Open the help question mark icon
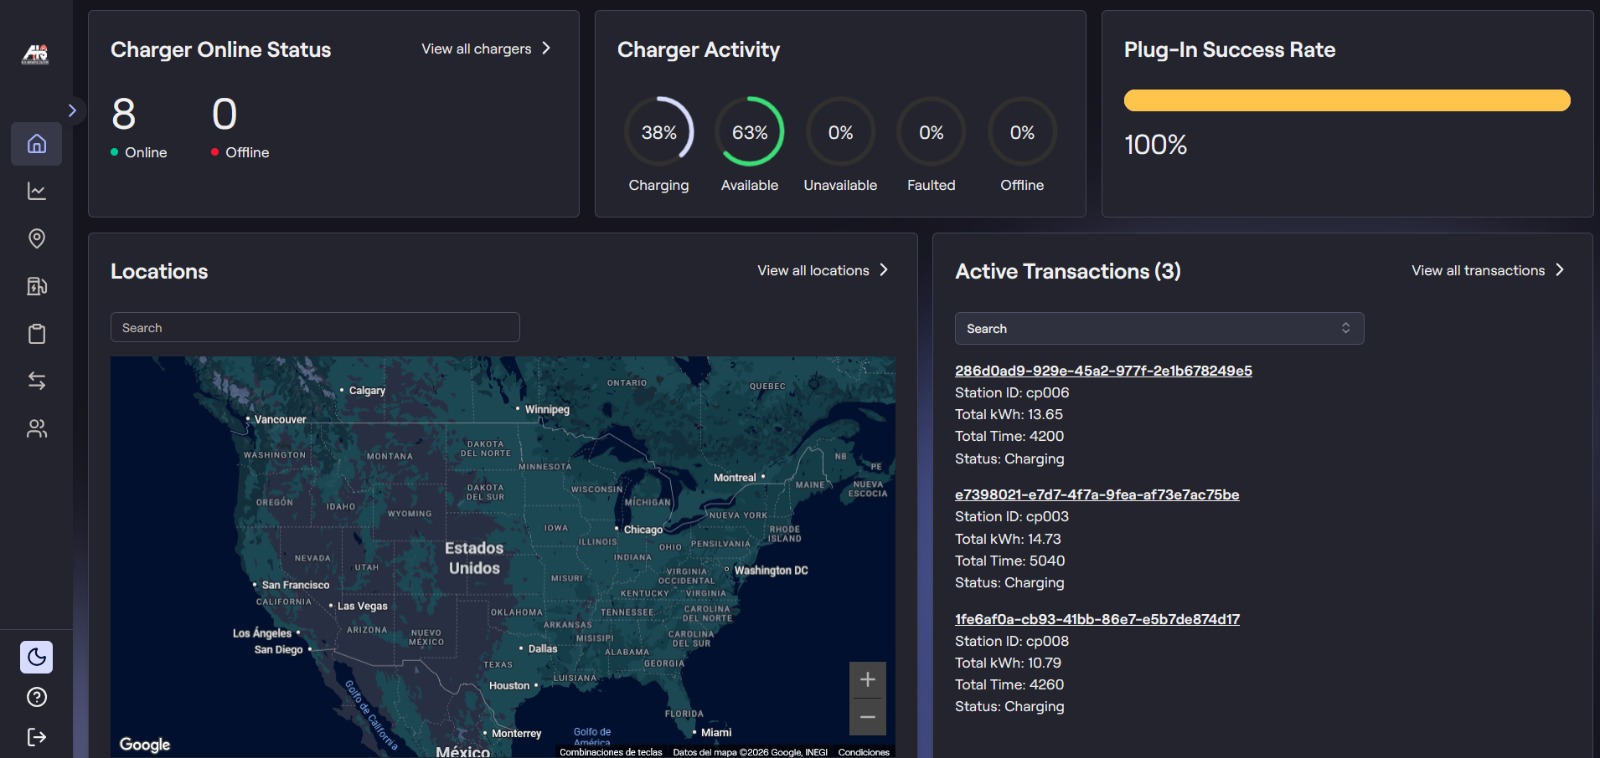This screenshot has height=758, width=1600. point(36,697)
